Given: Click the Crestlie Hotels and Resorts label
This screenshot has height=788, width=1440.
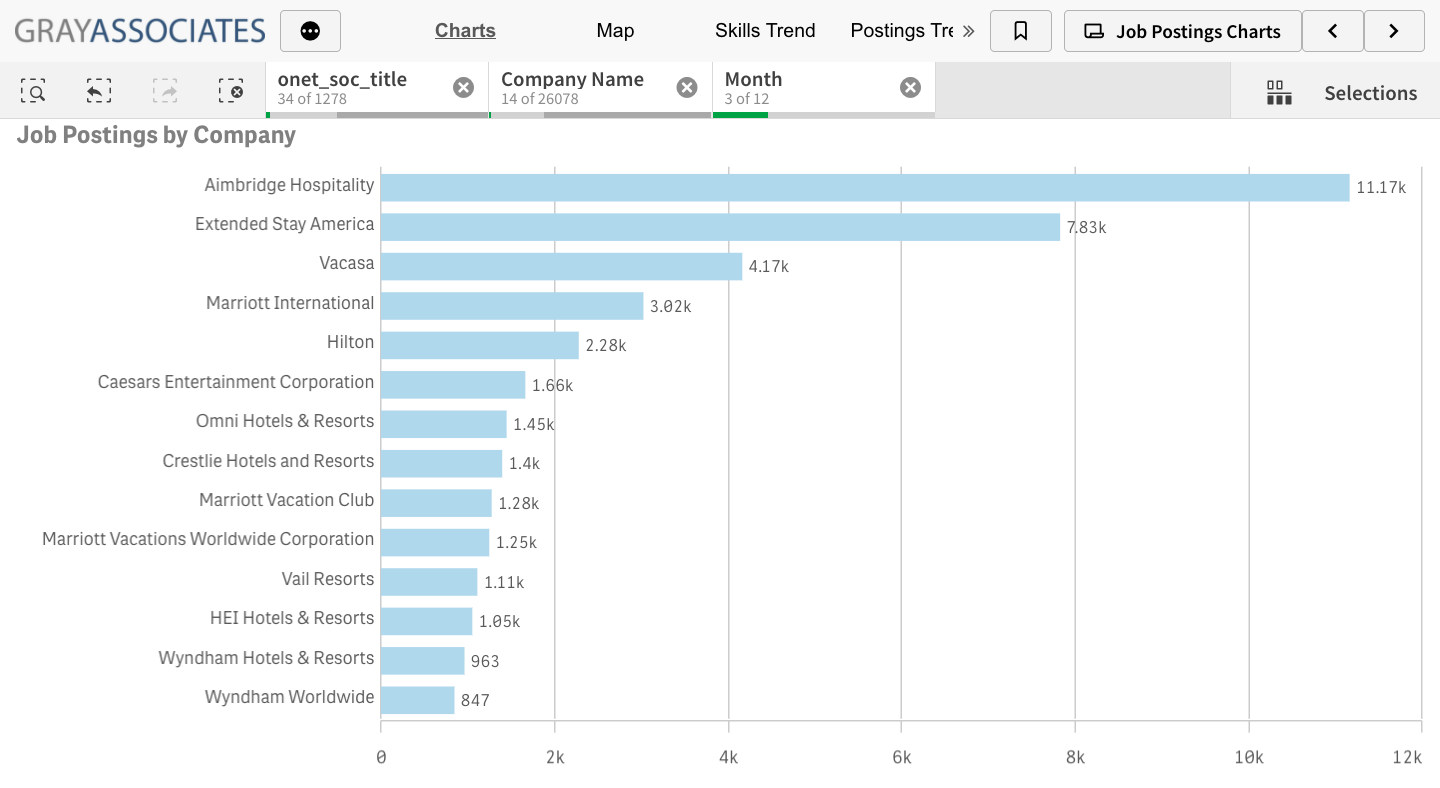Looking at the screenshot, I should click(x=268, y=461).
